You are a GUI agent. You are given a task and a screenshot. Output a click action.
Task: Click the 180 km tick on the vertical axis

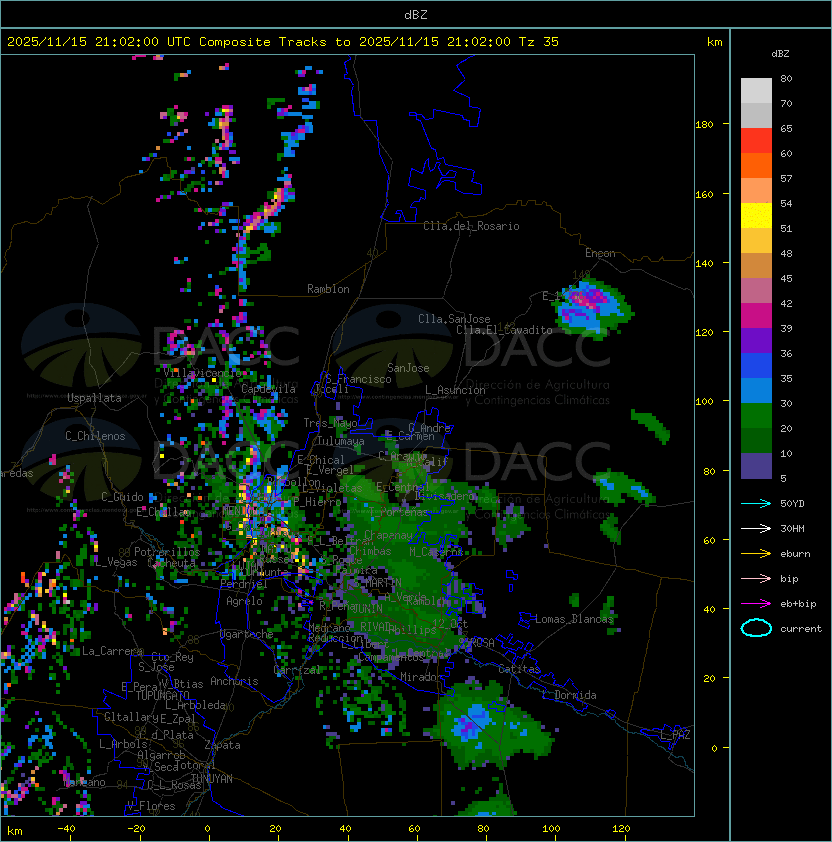tap(704, 125)
